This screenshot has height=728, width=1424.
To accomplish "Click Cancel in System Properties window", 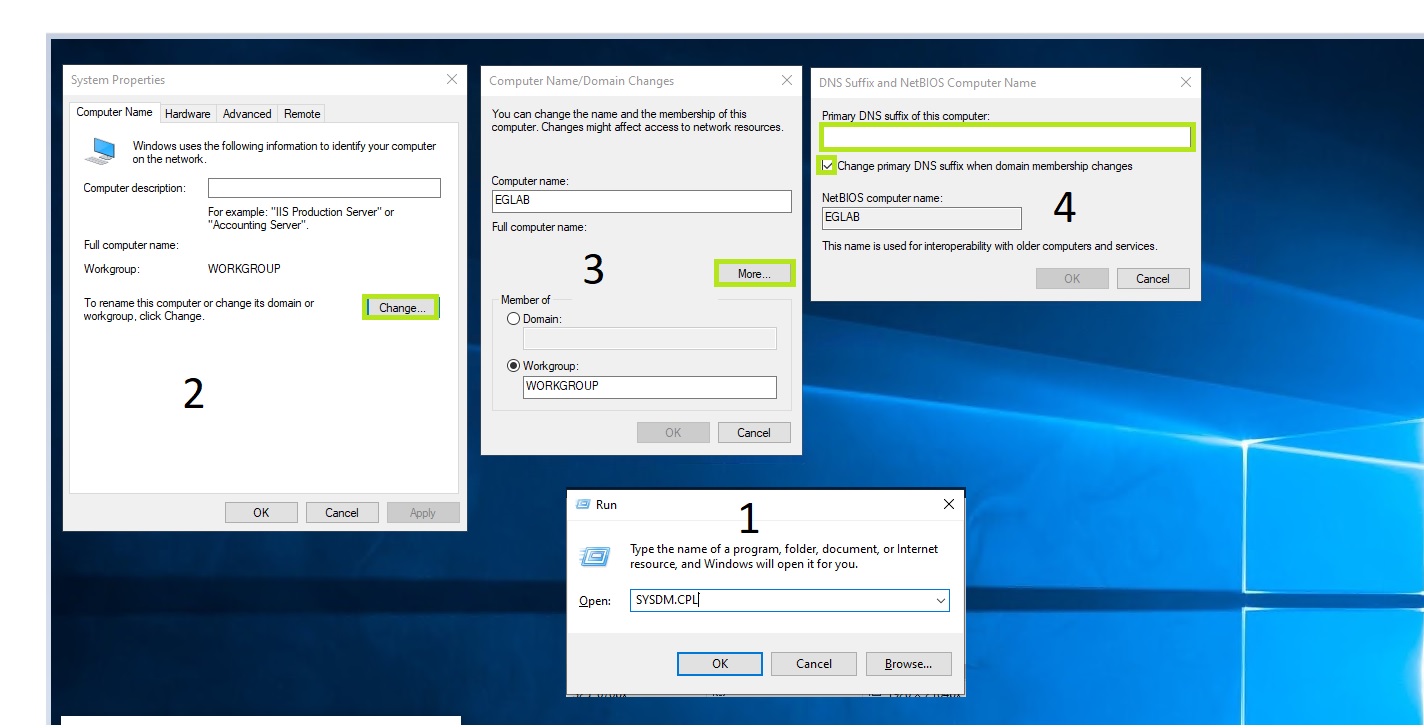I will pos(342,512).
